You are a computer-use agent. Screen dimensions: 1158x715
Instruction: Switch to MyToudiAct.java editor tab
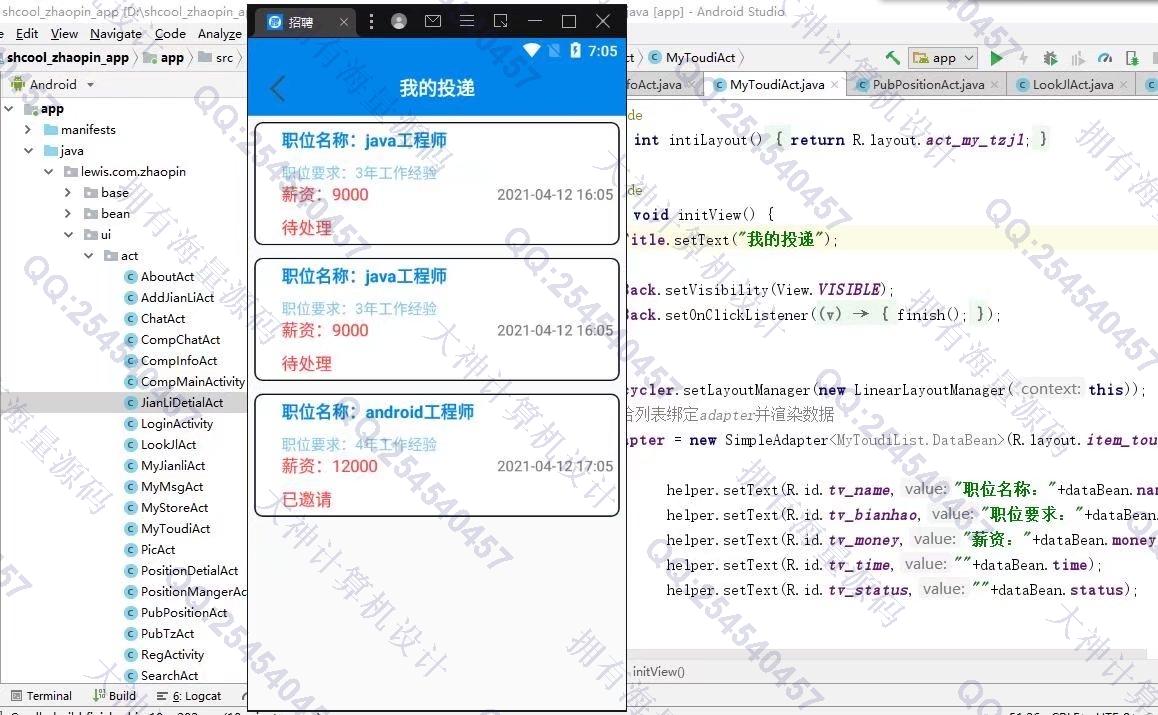[x=776, y=84]
